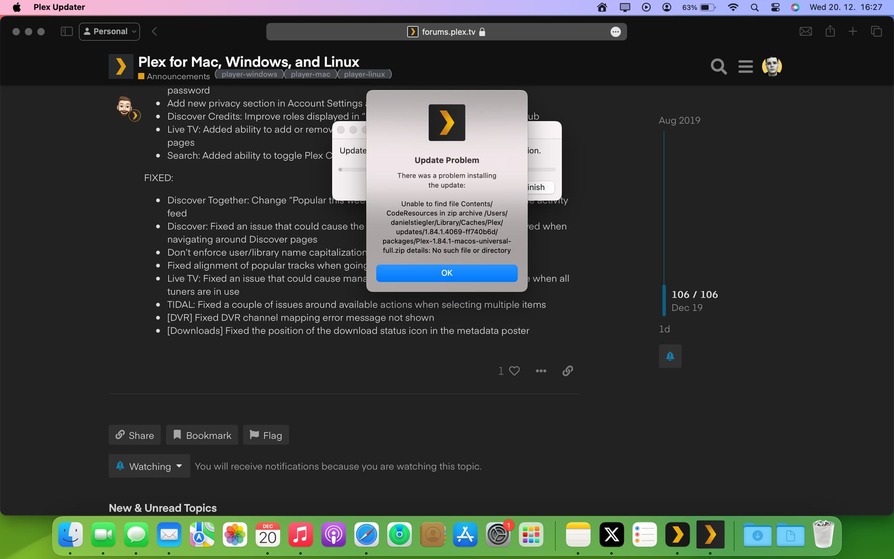Open Messages from the Dock
Screen dimensions: 894x559
point(136,535)
